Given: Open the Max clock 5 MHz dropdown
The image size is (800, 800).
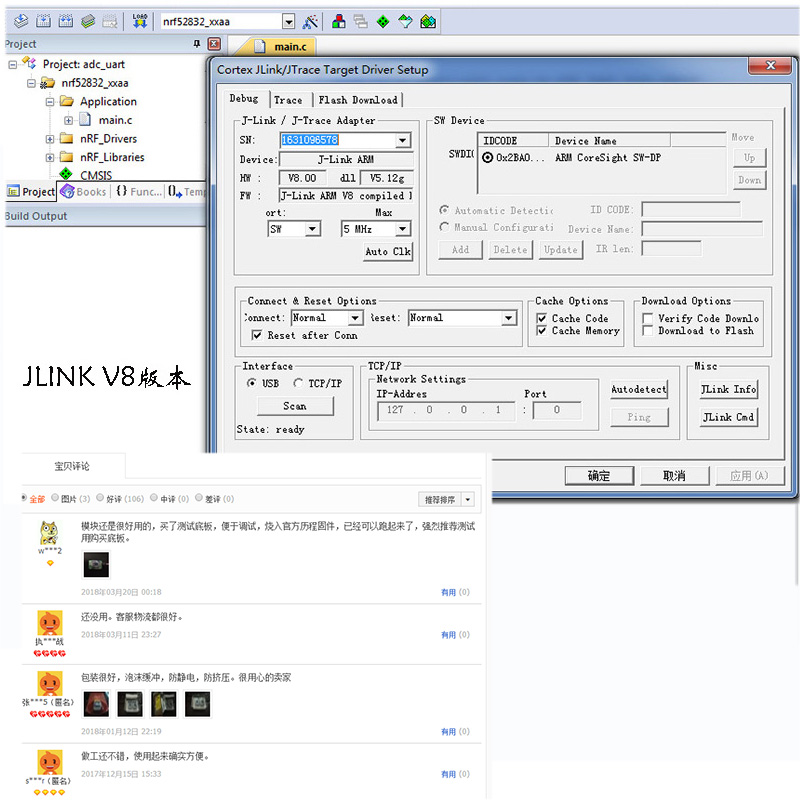Looking at the screenshot, I should pos(403,229).
